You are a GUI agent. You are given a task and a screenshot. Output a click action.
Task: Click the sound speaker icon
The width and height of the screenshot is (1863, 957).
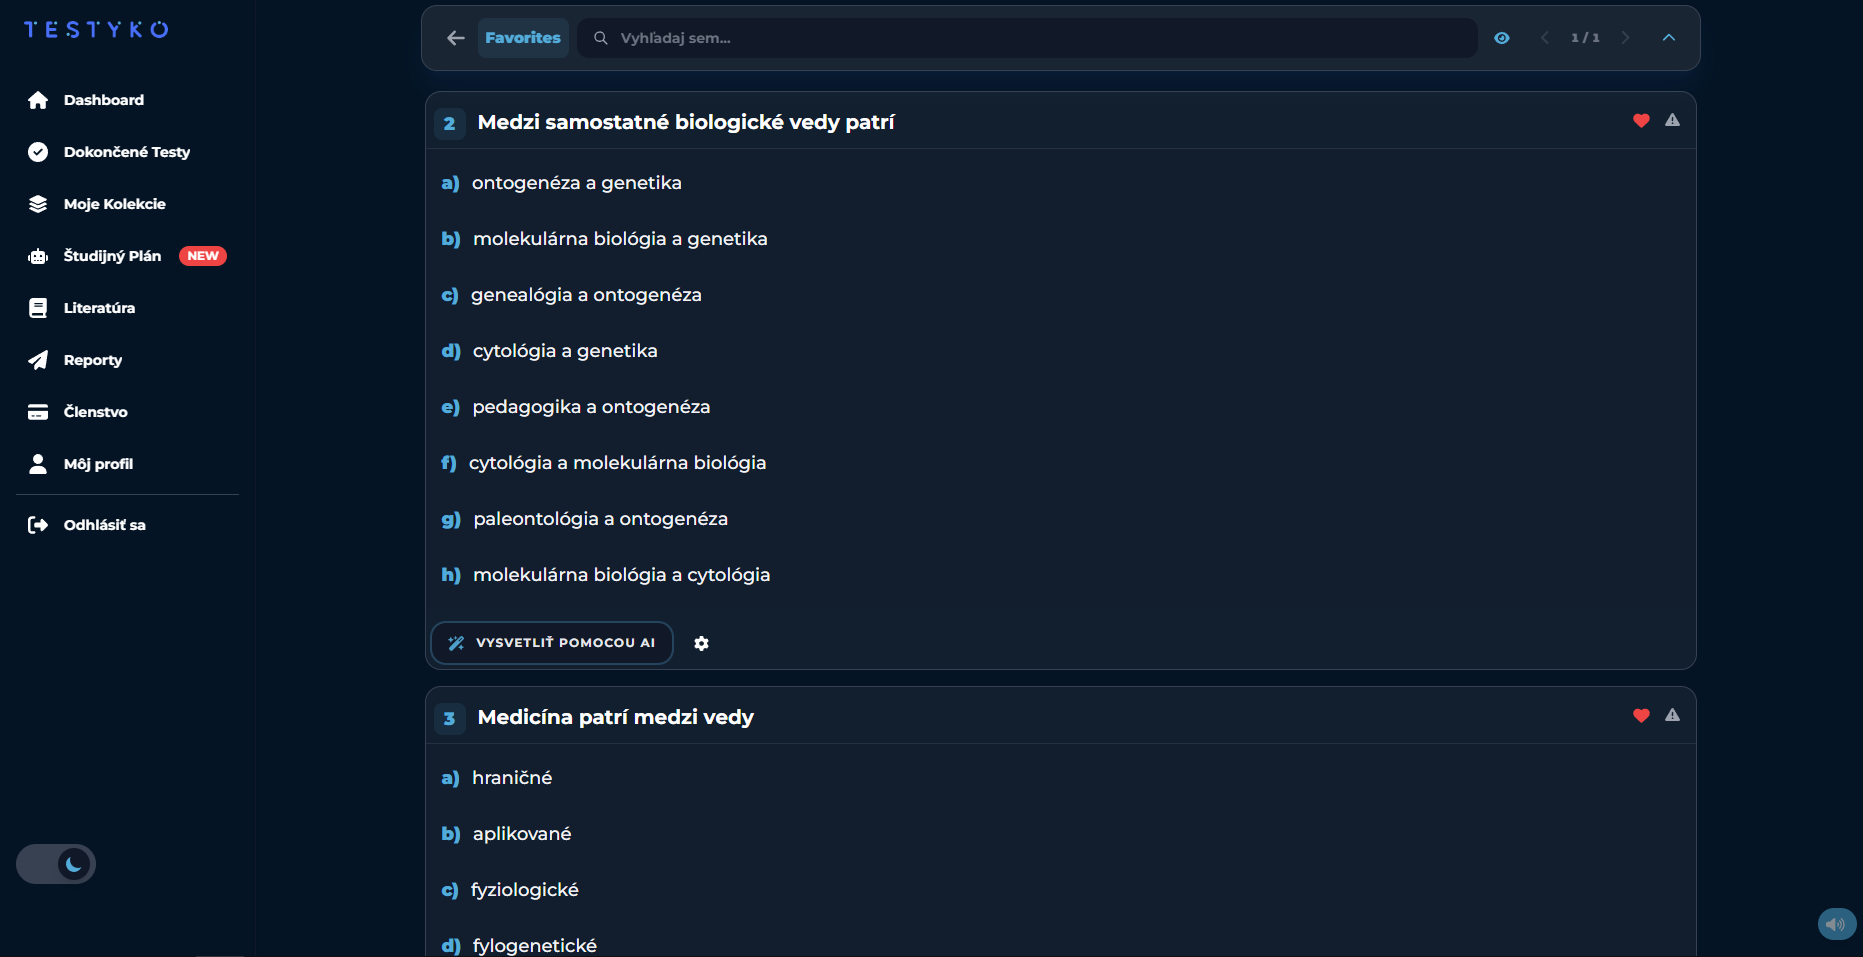[1836, 924]
